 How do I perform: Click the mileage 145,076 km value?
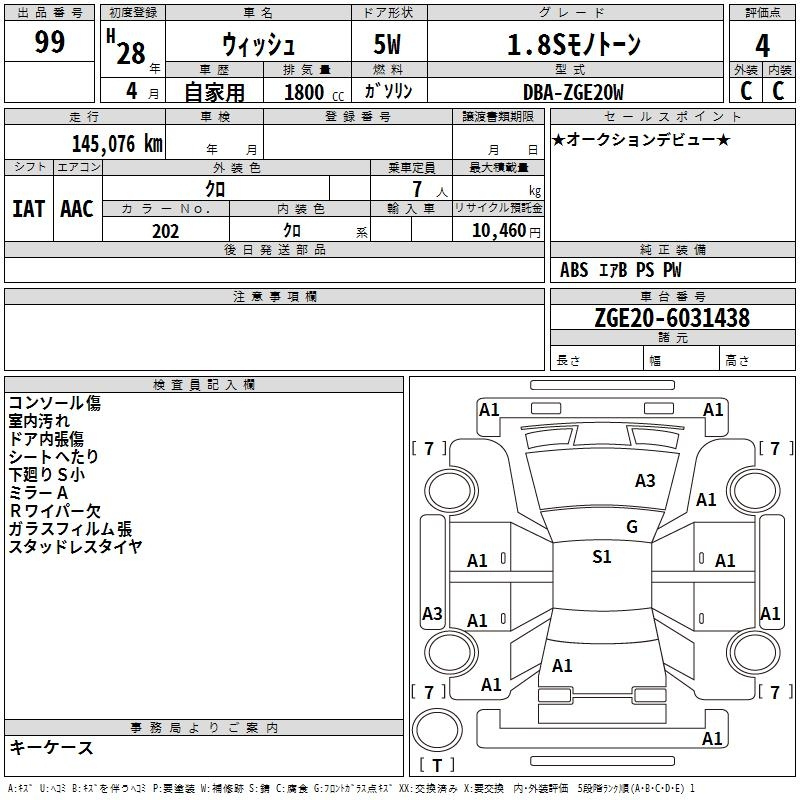[116, 143]
